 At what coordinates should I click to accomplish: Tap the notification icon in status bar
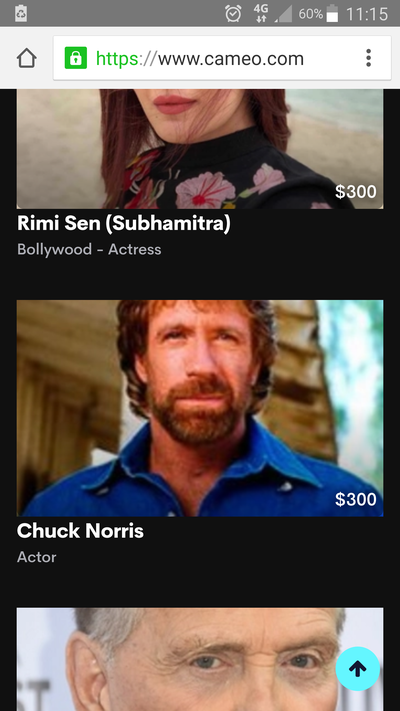[x=21, y=13]
